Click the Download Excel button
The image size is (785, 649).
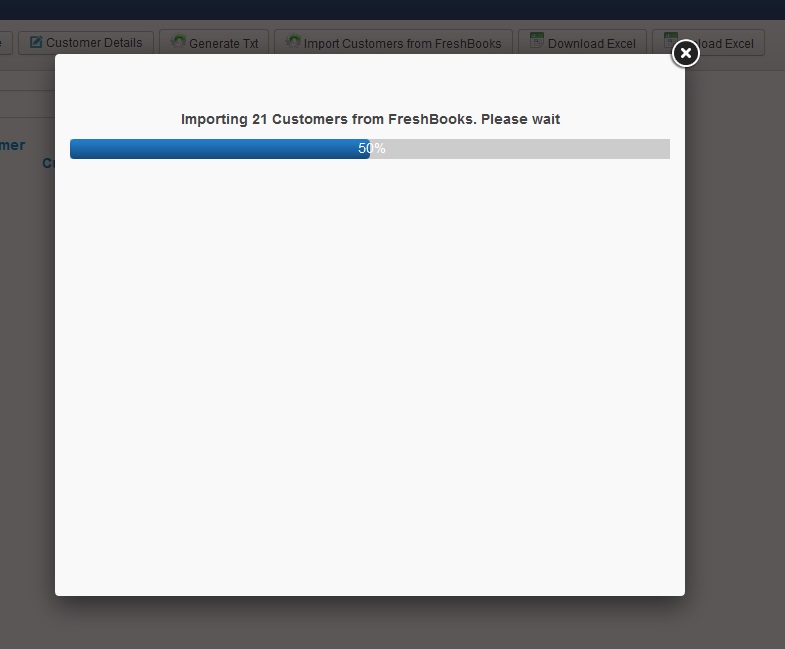[x=582, y=43]
